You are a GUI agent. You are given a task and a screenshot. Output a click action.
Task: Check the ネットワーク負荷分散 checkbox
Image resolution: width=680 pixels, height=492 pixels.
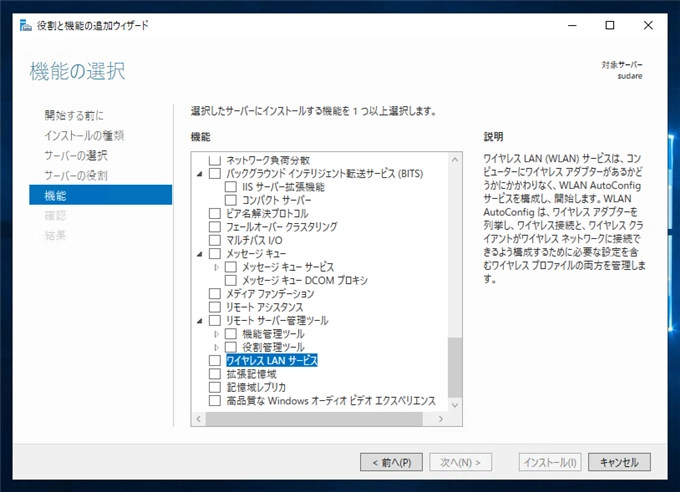coord(215,160)
